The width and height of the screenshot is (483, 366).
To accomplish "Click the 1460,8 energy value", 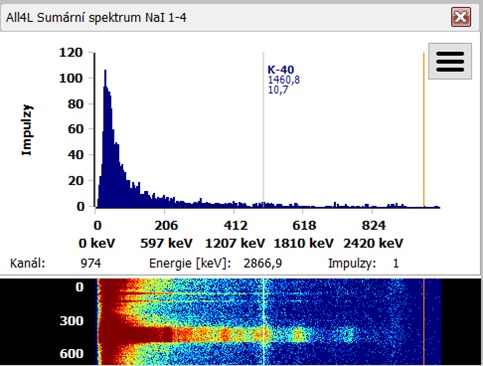I will tap(284, 80).
